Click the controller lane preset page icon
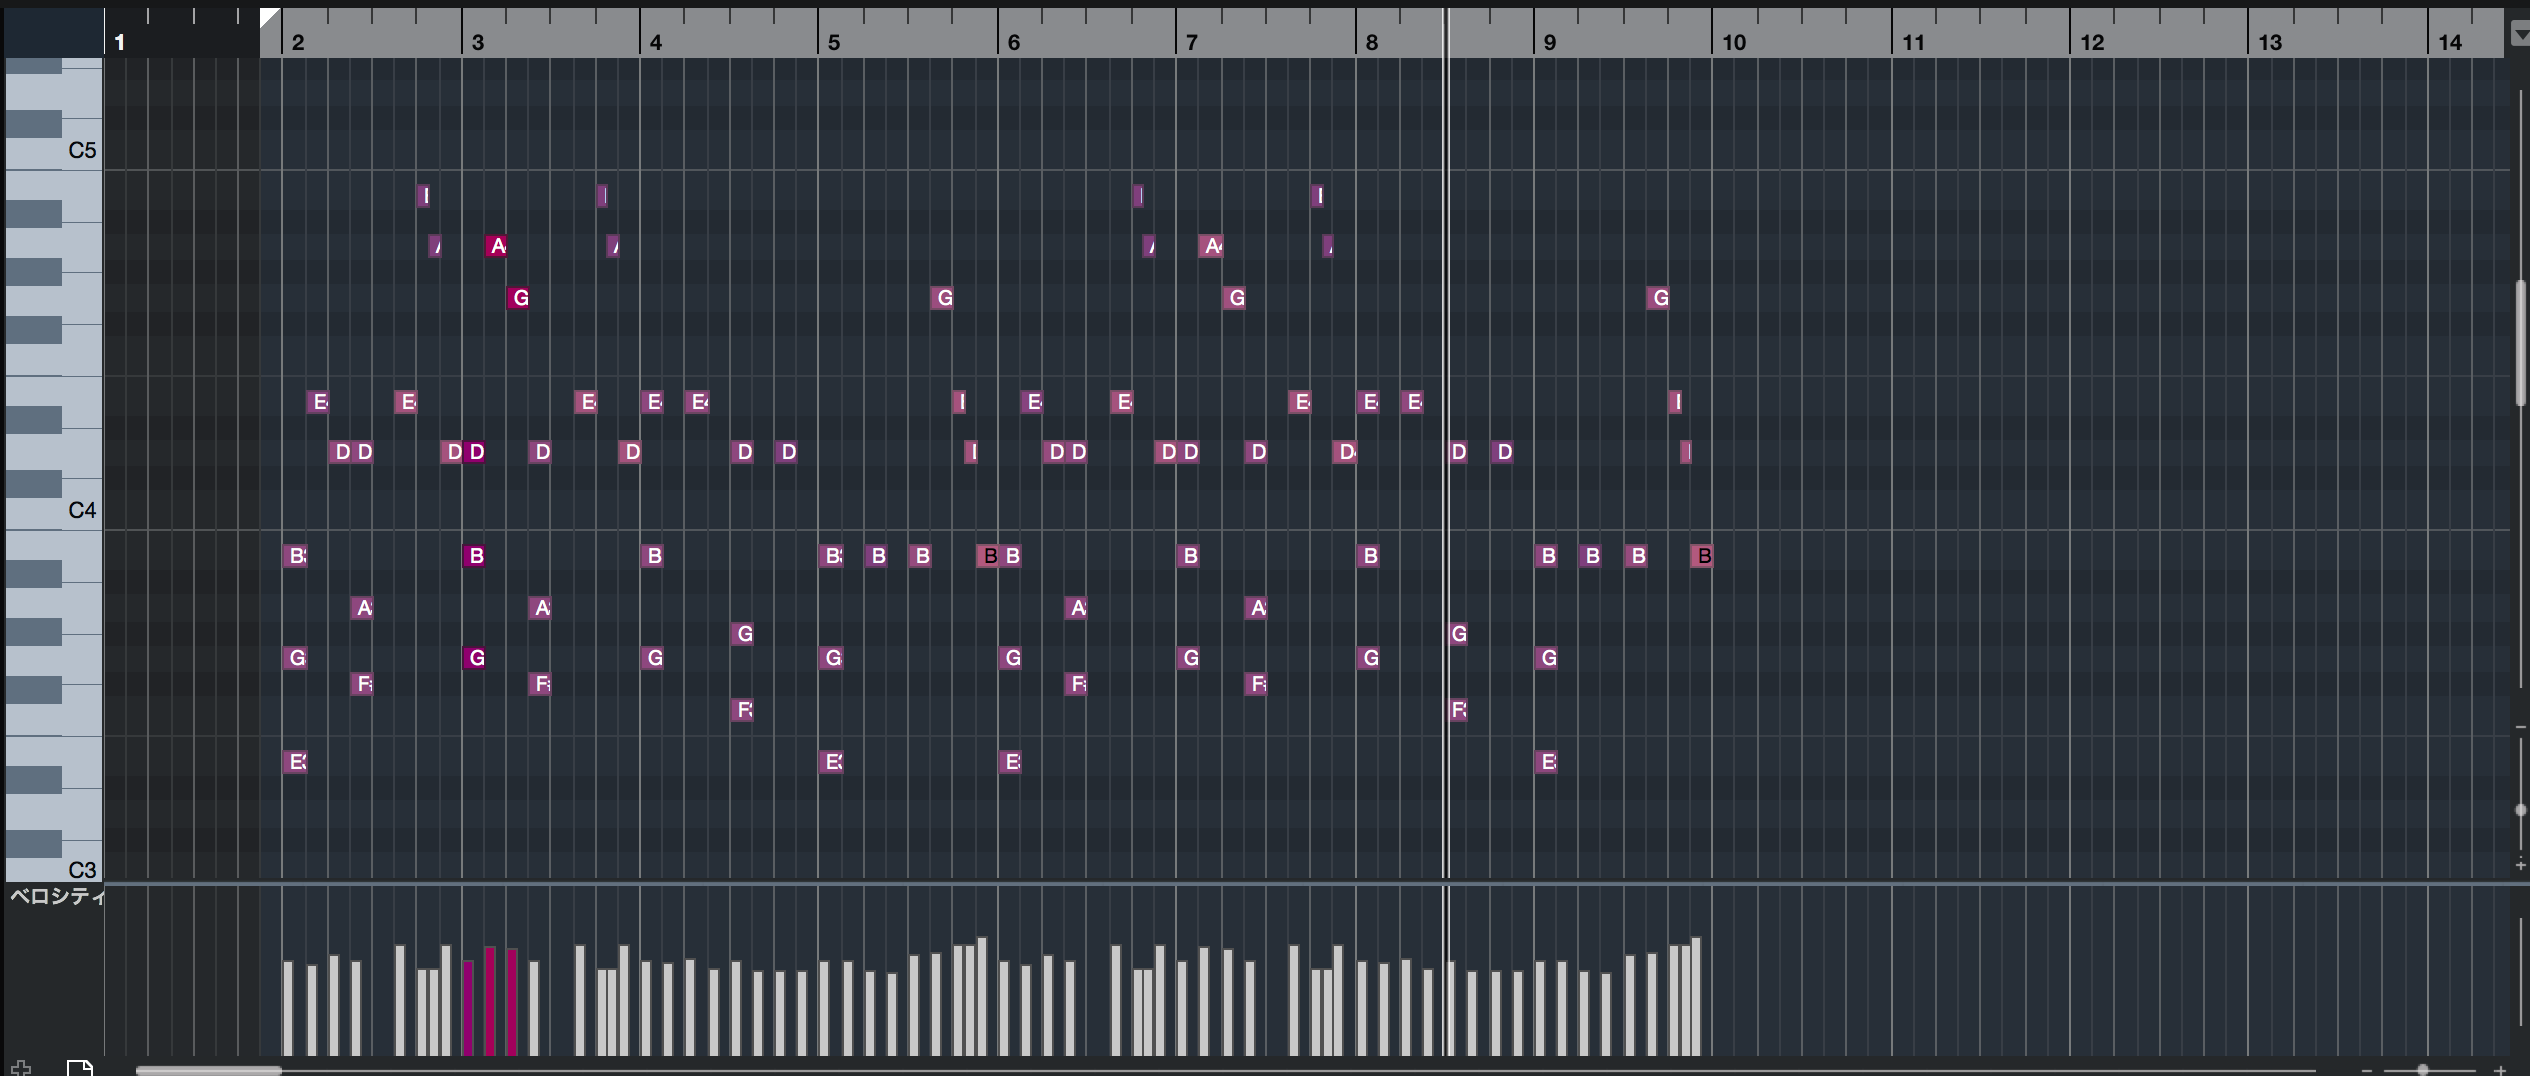Screen dimensions: 2530x1076 (x=80, y=1067)
